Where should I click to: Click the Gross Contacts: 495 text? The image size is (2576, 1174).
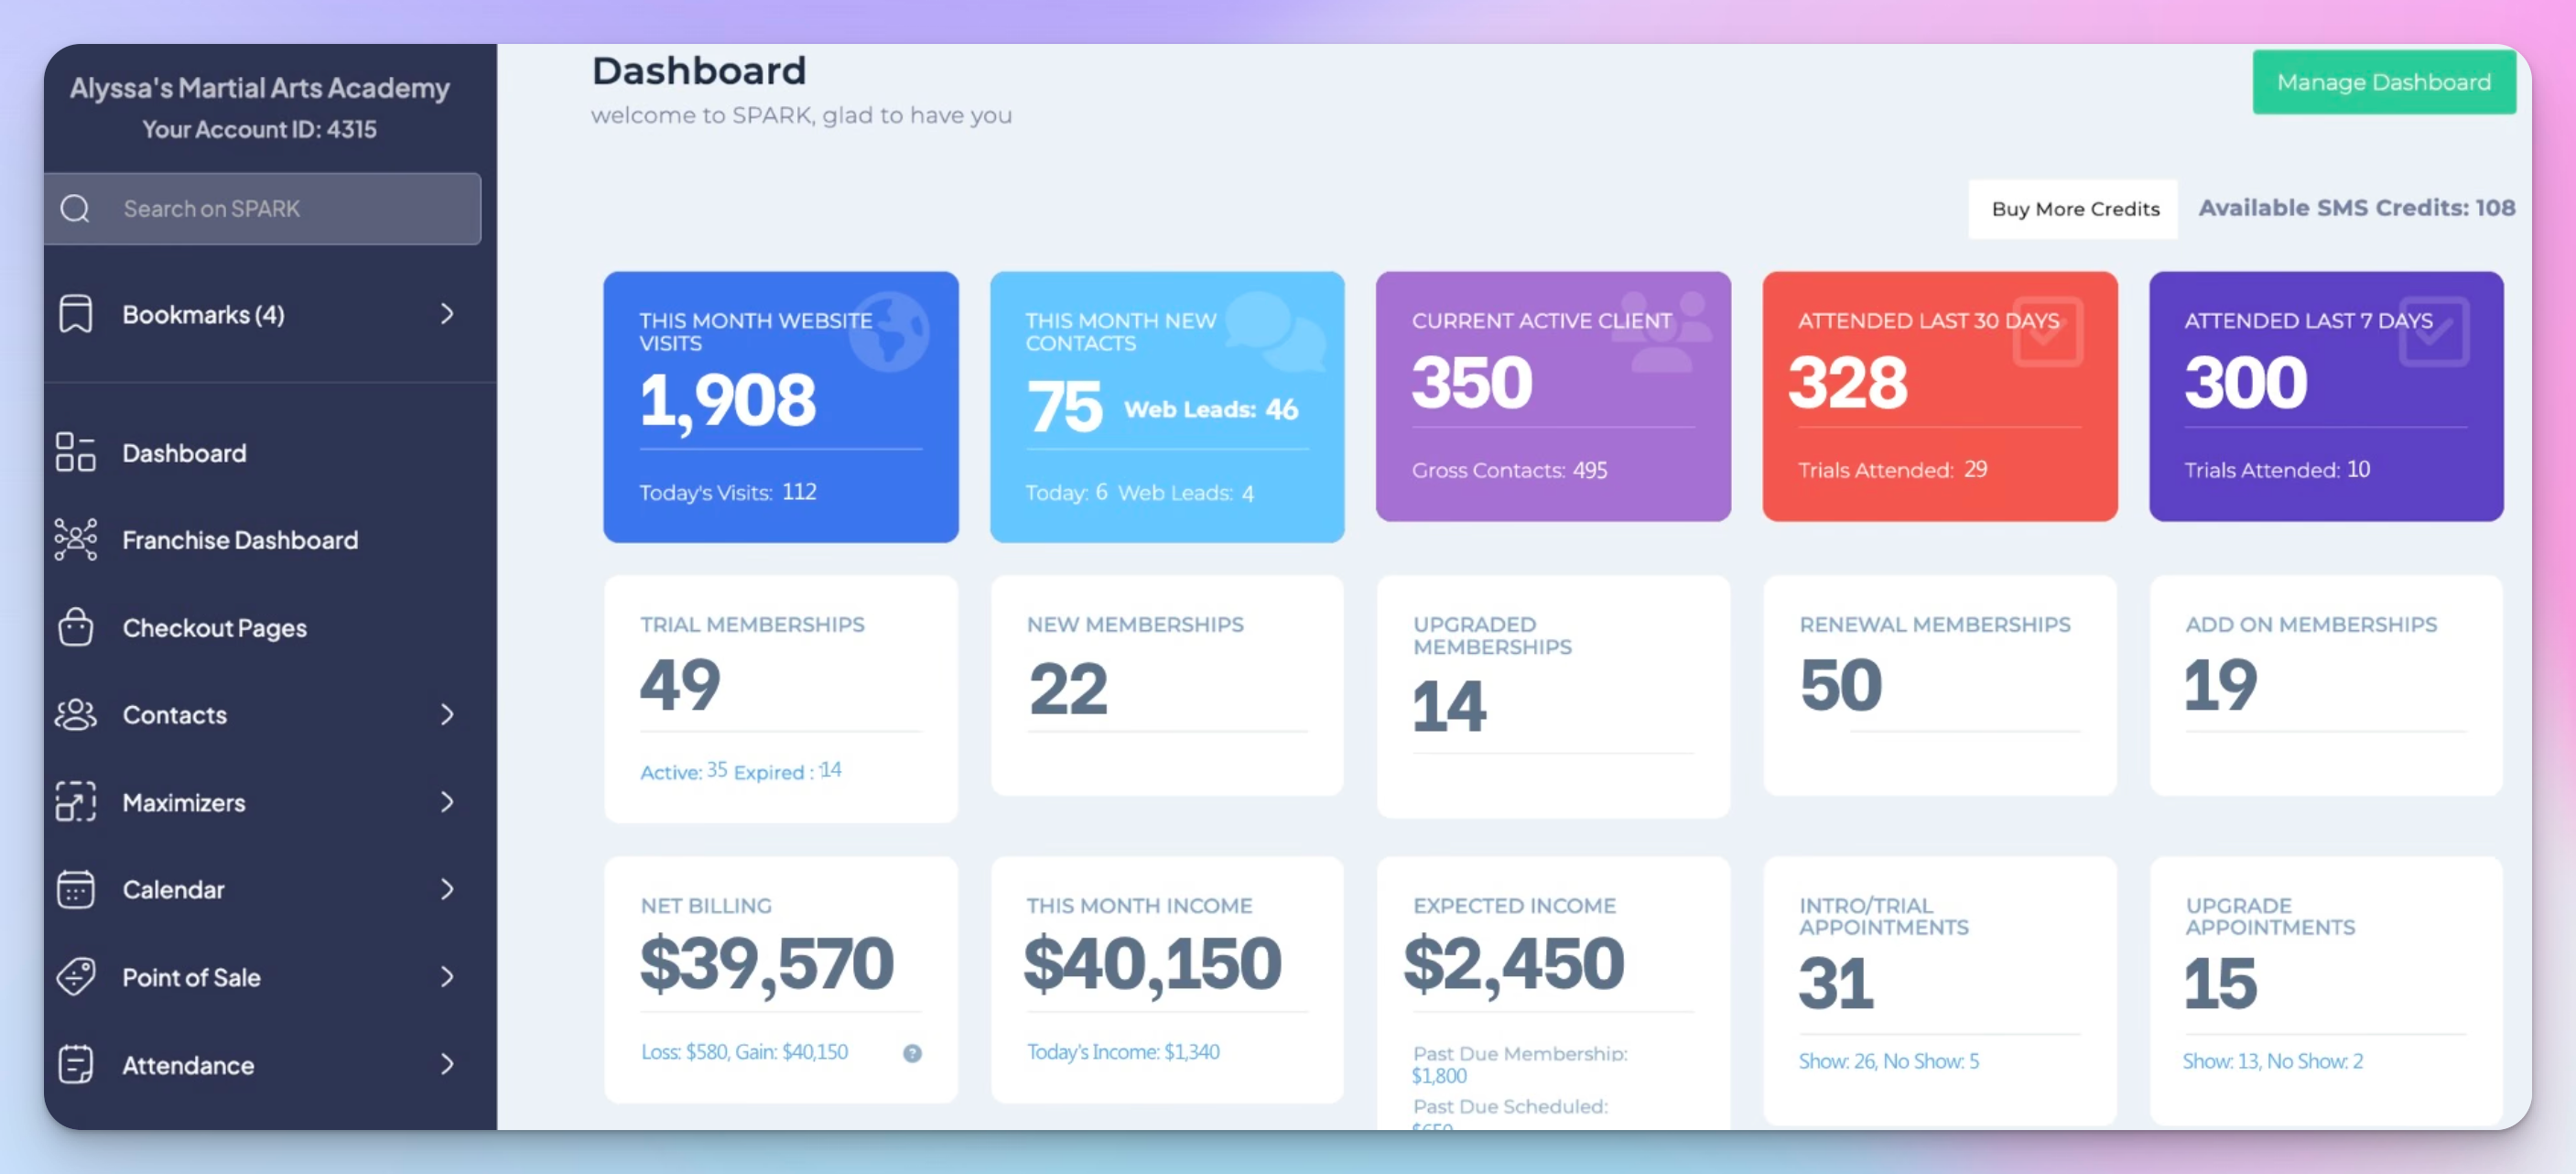tap(1509, 470)
